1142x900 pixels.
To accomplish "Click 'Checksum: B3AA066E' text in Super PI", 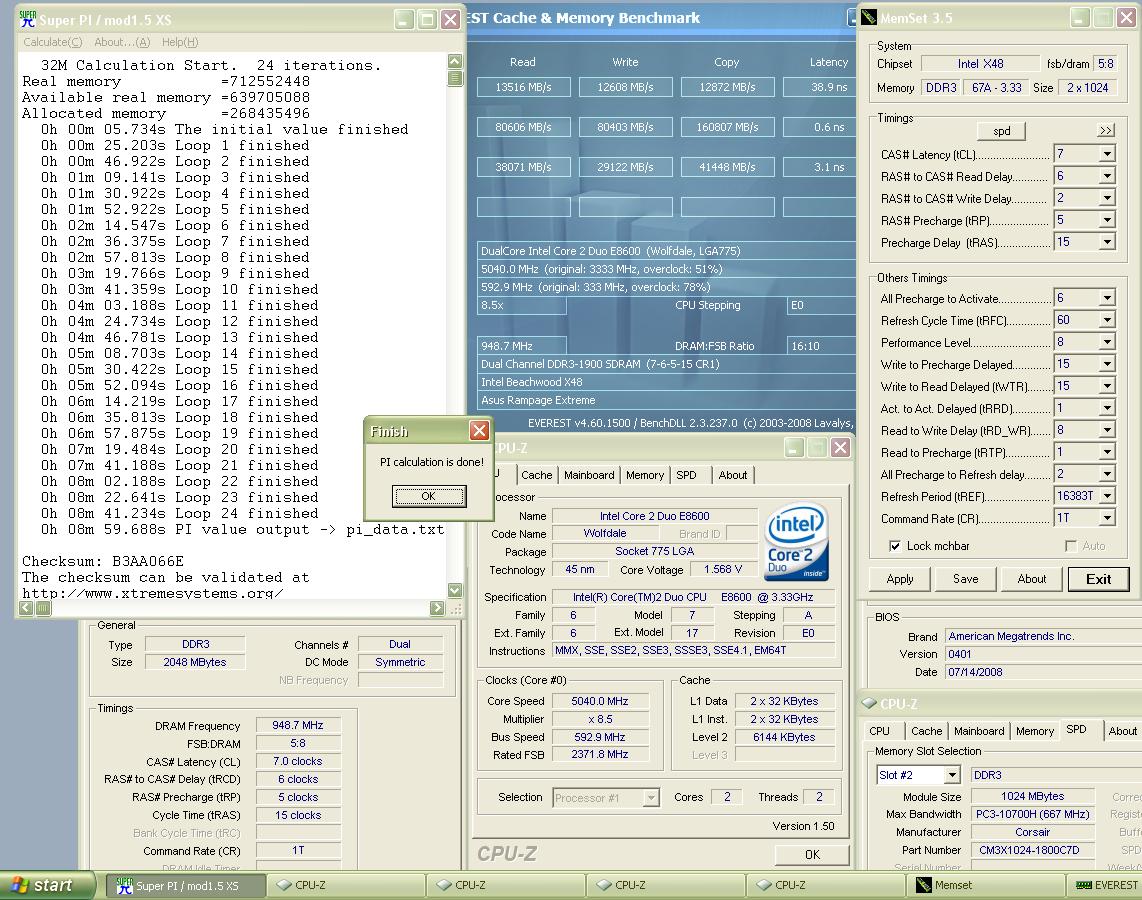I will pos(103,561).
